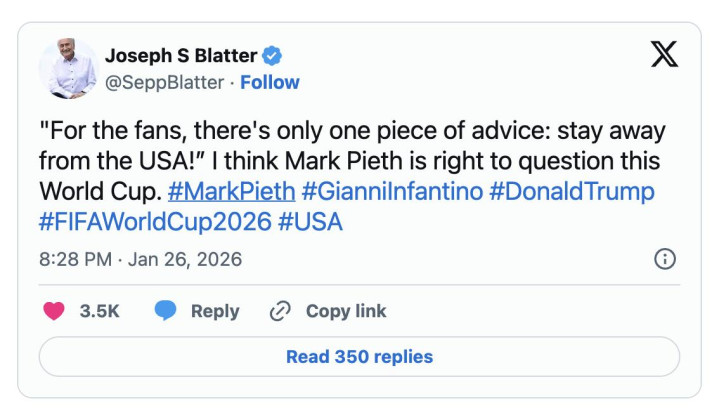719x420 pixels.
Task: Open Joseph S Blatter's profile picture
Action: 68,69
